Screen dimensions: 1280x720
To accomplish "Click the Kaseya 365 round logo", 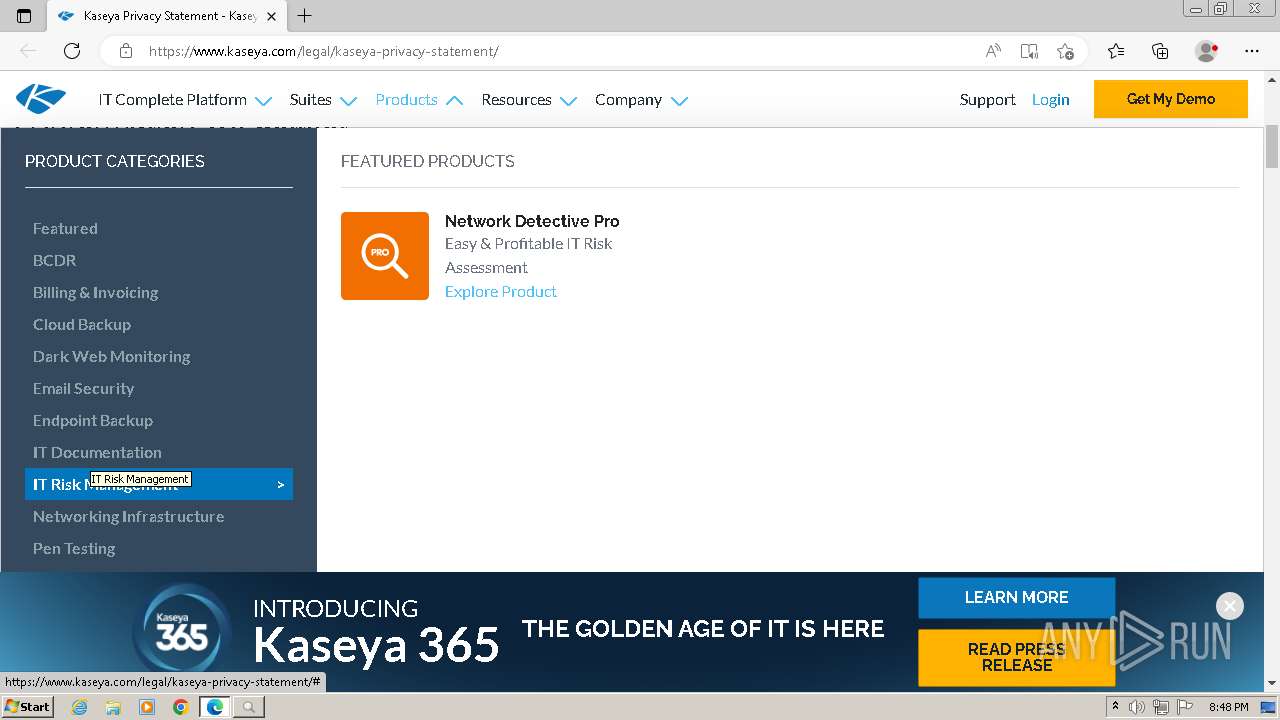I will 182,631.
